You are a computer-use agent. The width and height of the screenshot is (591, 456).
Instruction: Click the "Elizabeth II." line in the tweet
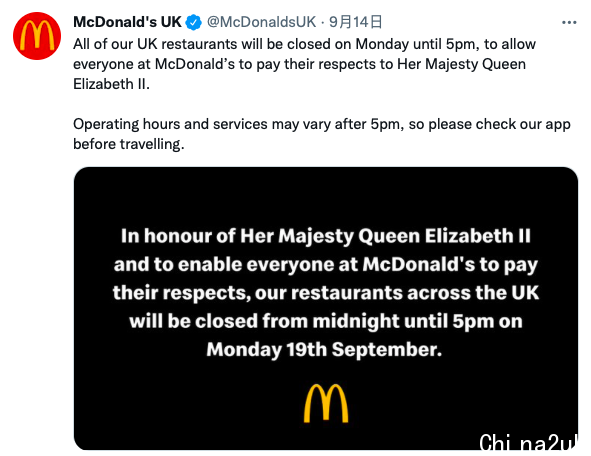point(111,84)
